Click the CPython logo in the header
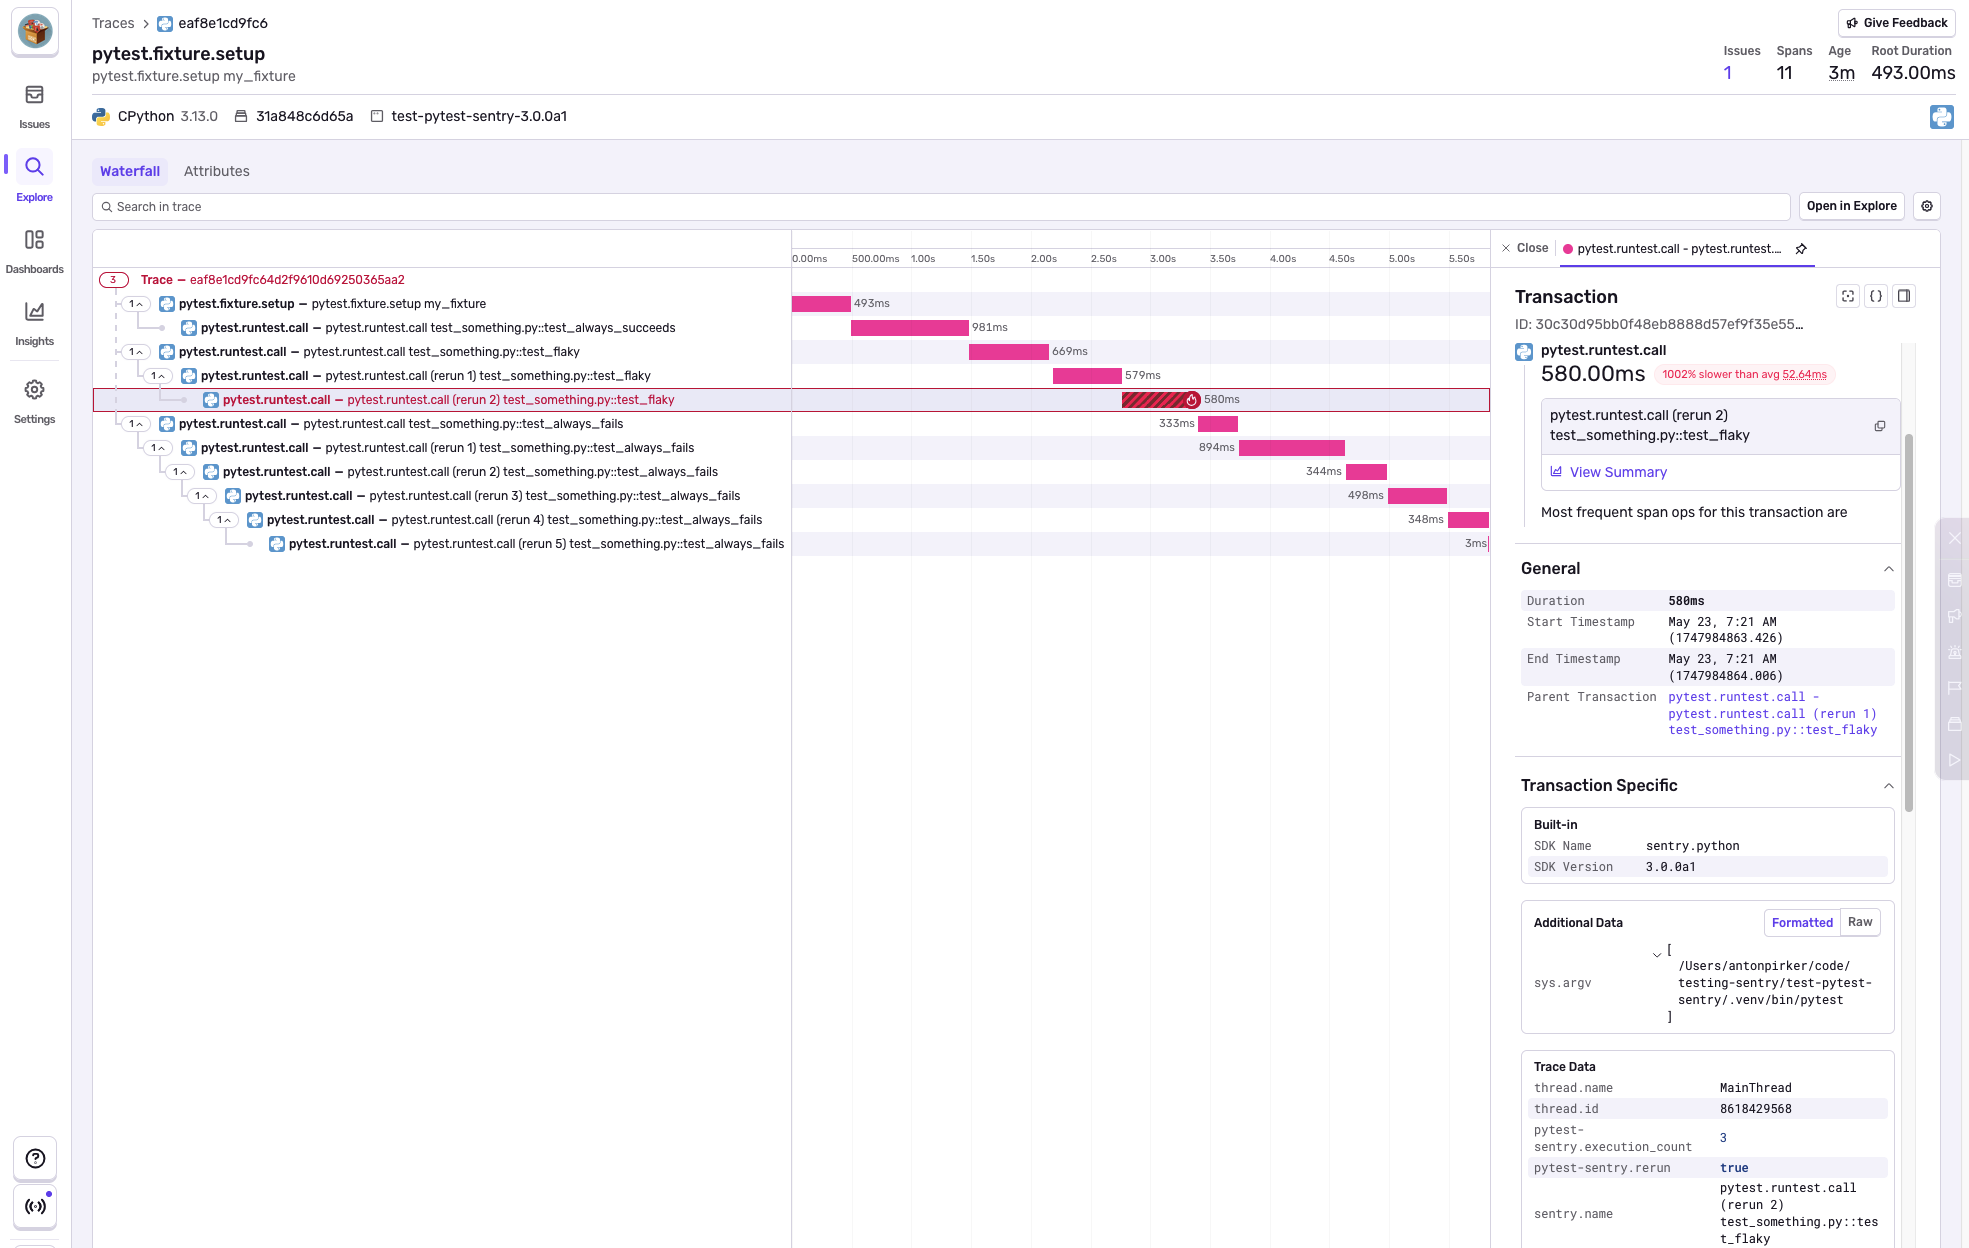 click(x=101, y=116)
